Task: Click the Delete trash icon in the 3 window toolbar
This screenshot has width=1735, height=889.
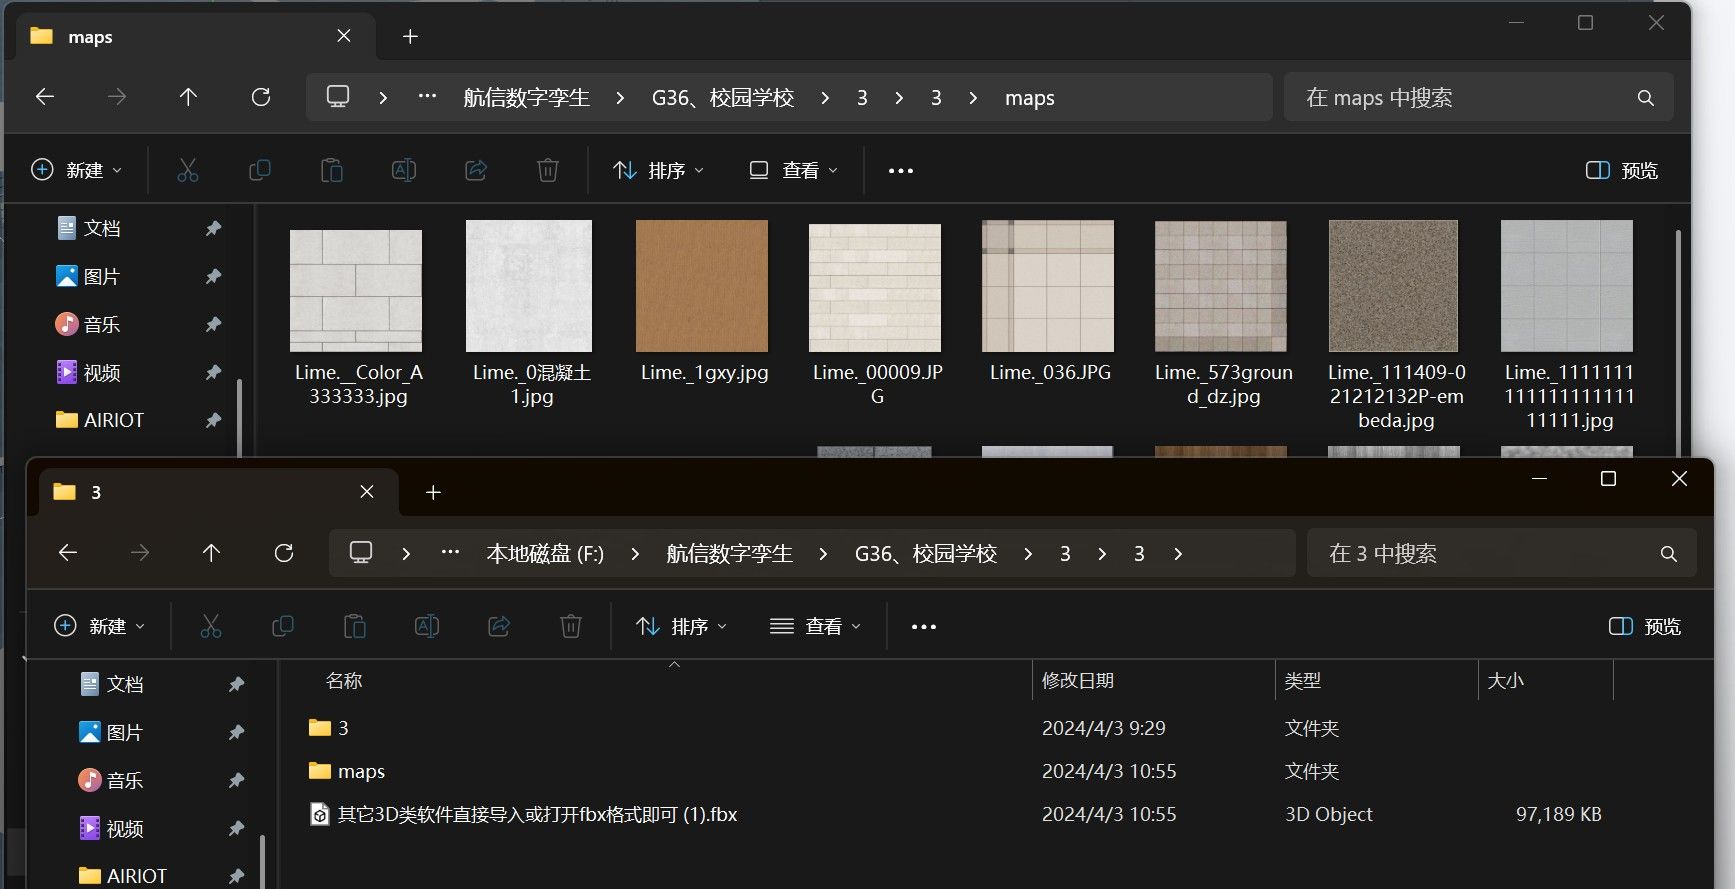Action: click(571, 626)
